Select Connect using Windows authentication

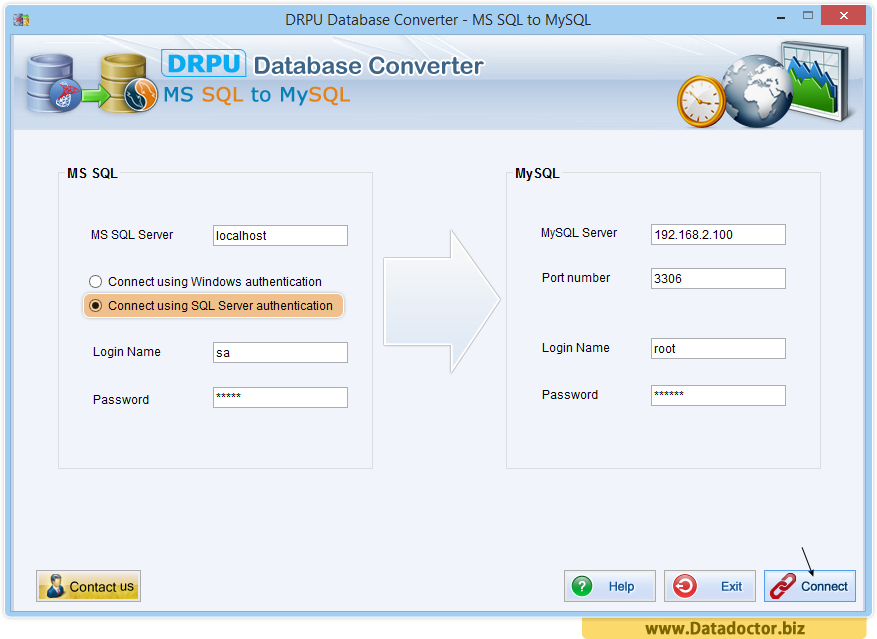point(205,281)
